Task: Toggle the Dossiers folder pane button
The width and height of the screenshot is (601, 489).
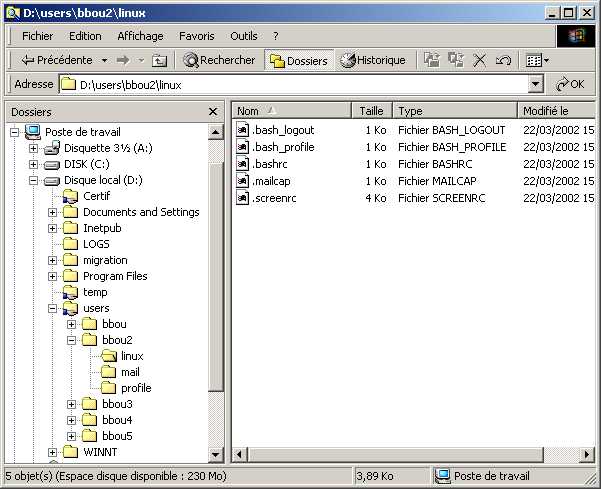Action: [x=299, y=61]
